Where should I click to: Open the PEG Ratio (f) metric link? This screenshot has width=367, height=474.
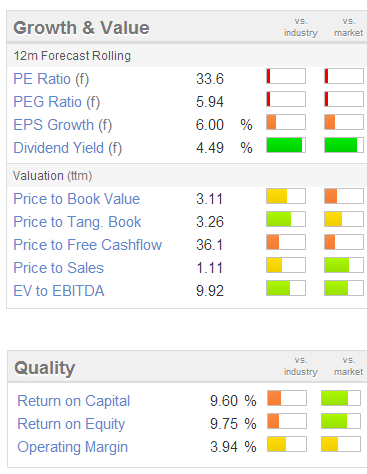pos(56,102)
